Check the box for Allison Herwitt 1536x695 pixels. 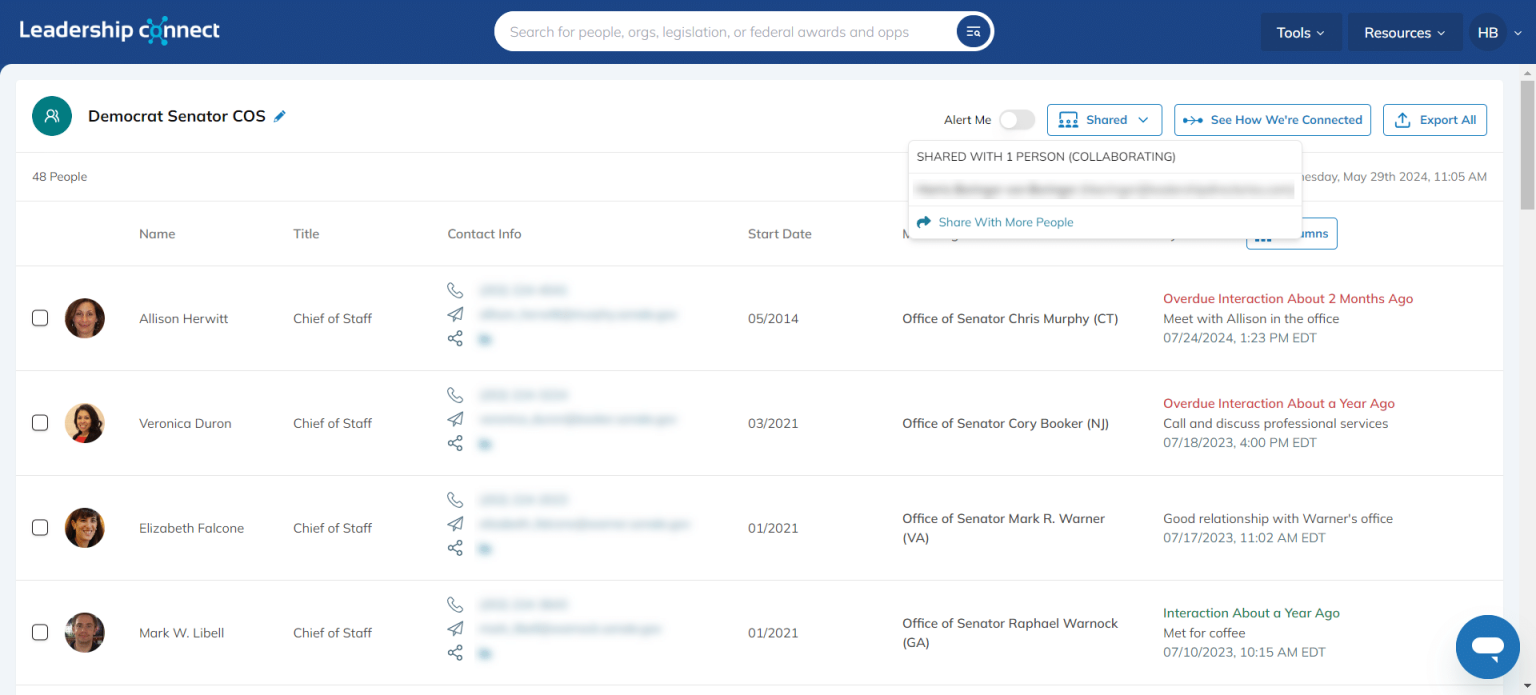[40, 318]
